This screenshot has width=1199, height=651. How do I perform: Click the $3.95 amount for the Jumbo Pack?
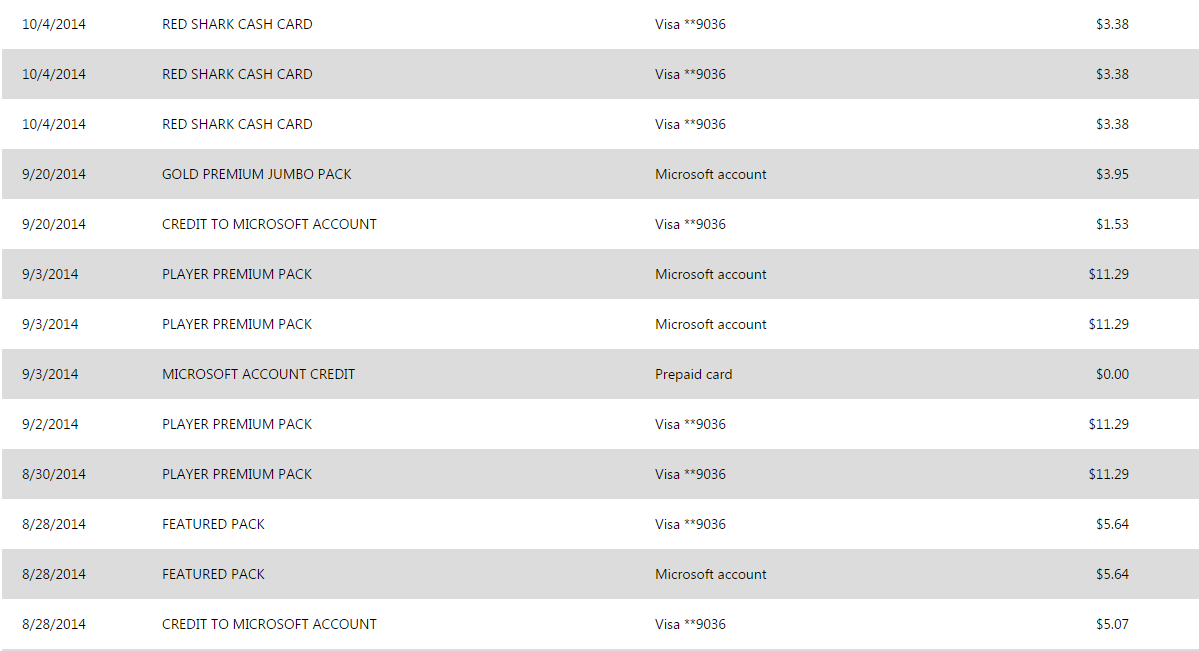pyautogui.click(x=1112, y=174)
